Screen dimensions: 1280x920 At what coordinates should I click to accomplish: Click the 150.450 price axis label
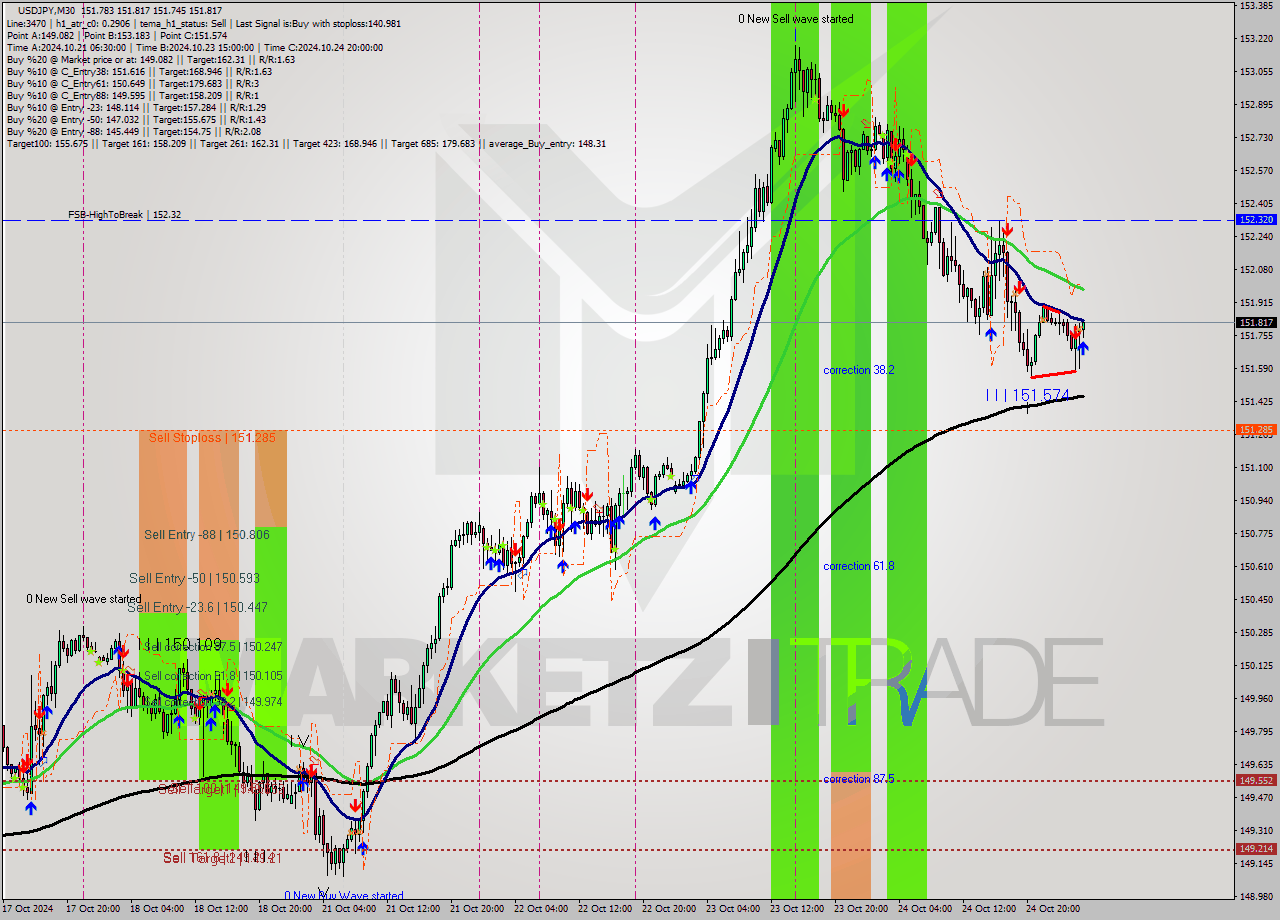coord(1256,600)
